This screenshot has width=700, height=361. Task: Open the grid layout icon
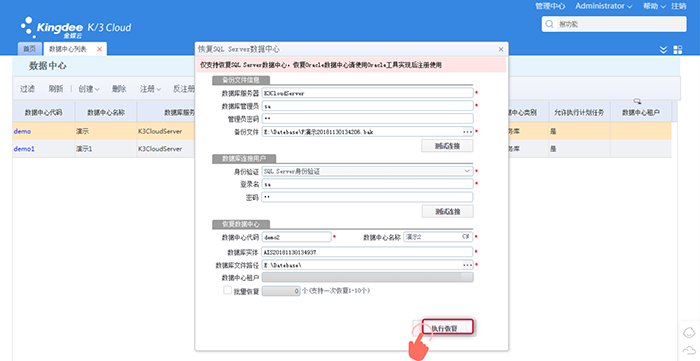point(678,50)
